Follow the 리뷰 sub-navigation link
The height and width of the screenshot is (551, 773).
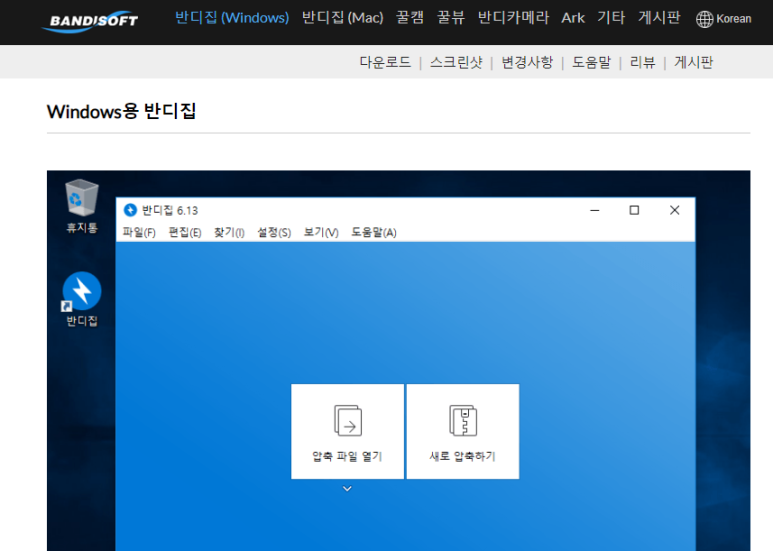coord(642,62)
